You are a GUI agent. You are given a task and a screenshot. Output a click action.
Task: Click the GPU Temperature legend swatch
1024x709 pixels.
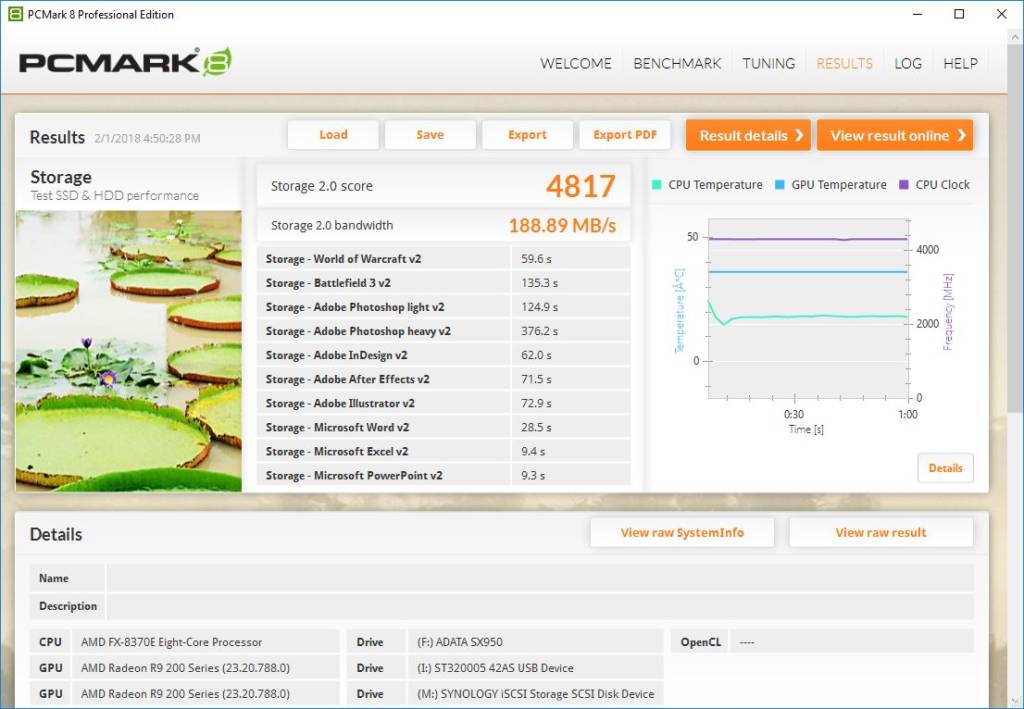(779, 185)
